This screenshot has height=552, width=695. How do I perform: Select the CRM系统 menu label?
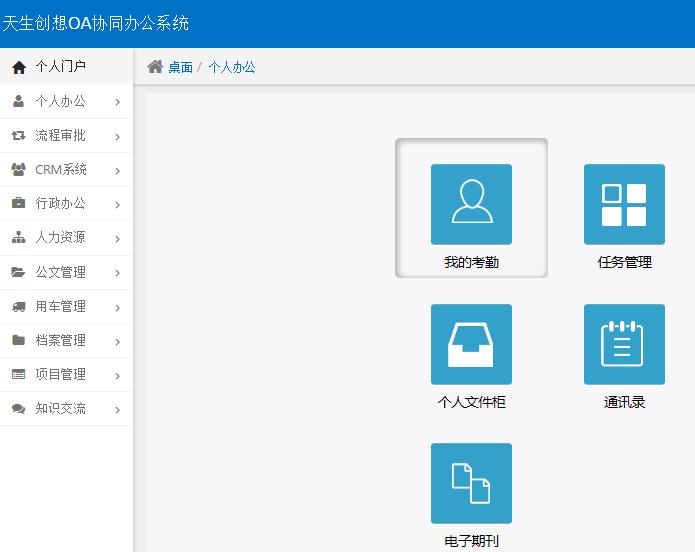[x=61, y=169]
